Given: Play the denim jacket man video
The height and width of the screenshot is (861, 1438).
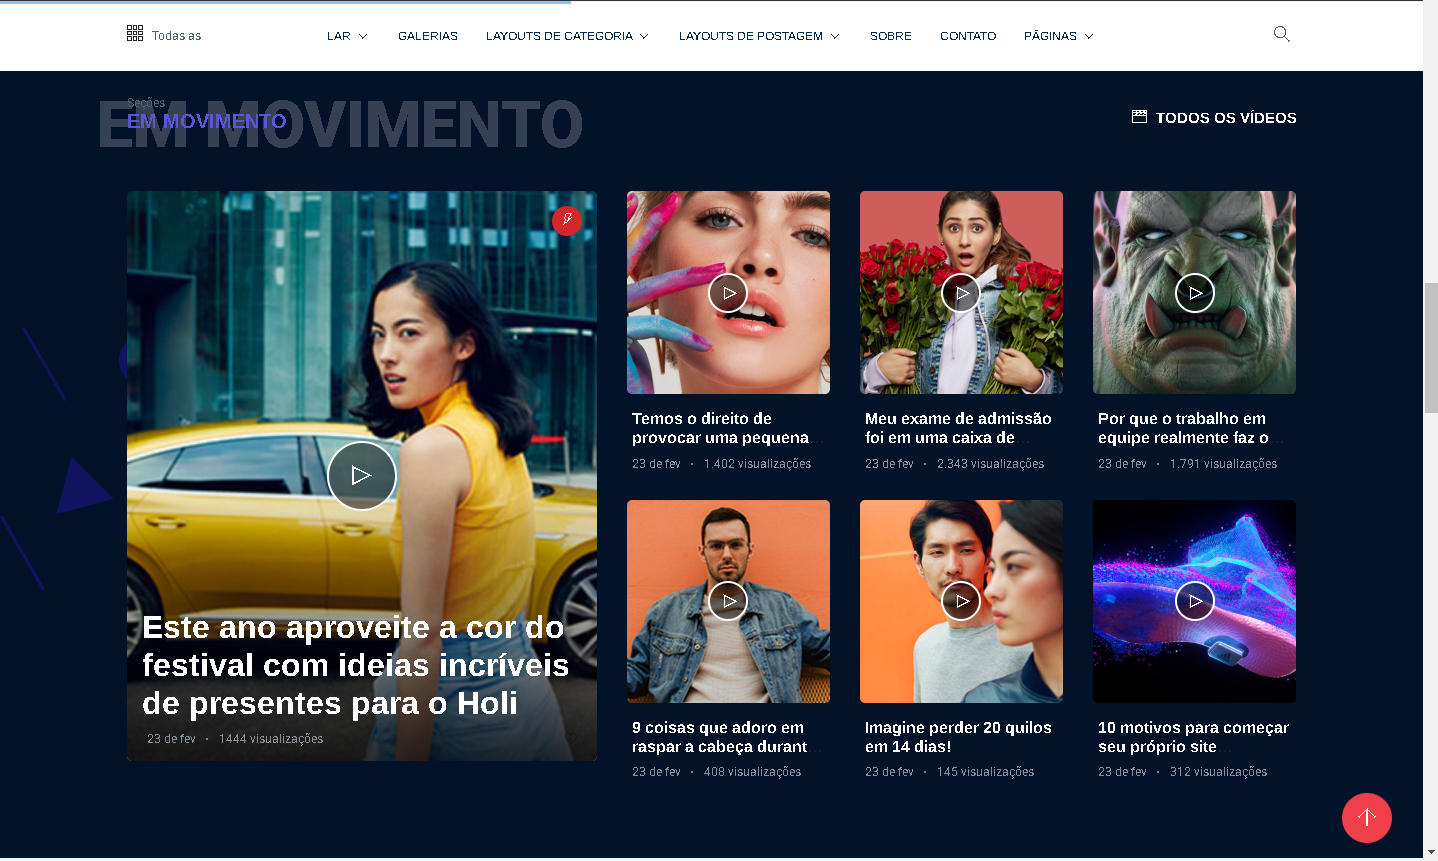Looking at the screenshot, I should pos(728,601).
